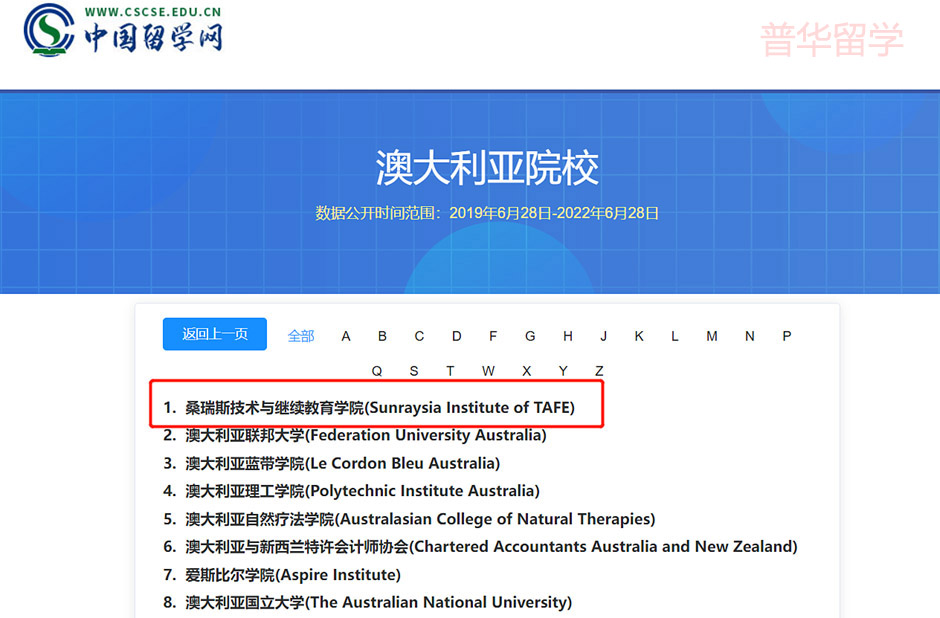Viewport: 940px width, 618px height.
Task: Filter institutions by letter B
Action: click(382, 336)
